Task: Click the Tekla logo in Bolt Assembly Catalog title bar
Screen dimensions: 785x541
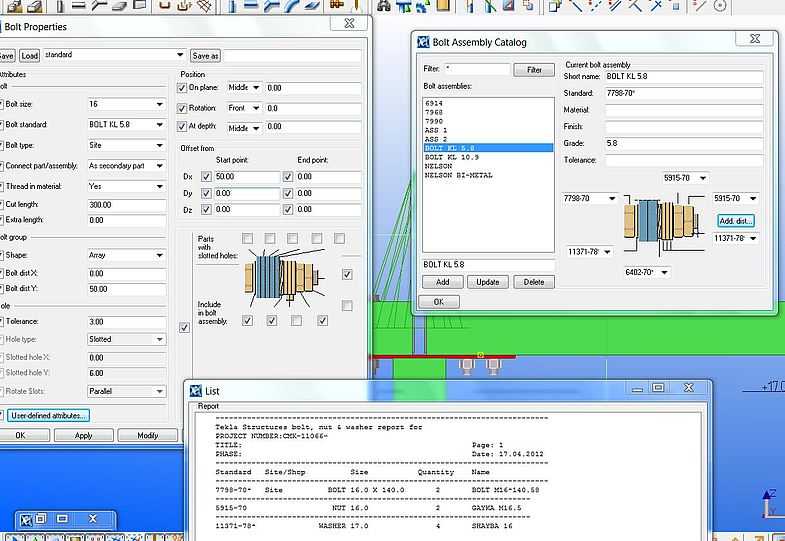Action: 423,42
